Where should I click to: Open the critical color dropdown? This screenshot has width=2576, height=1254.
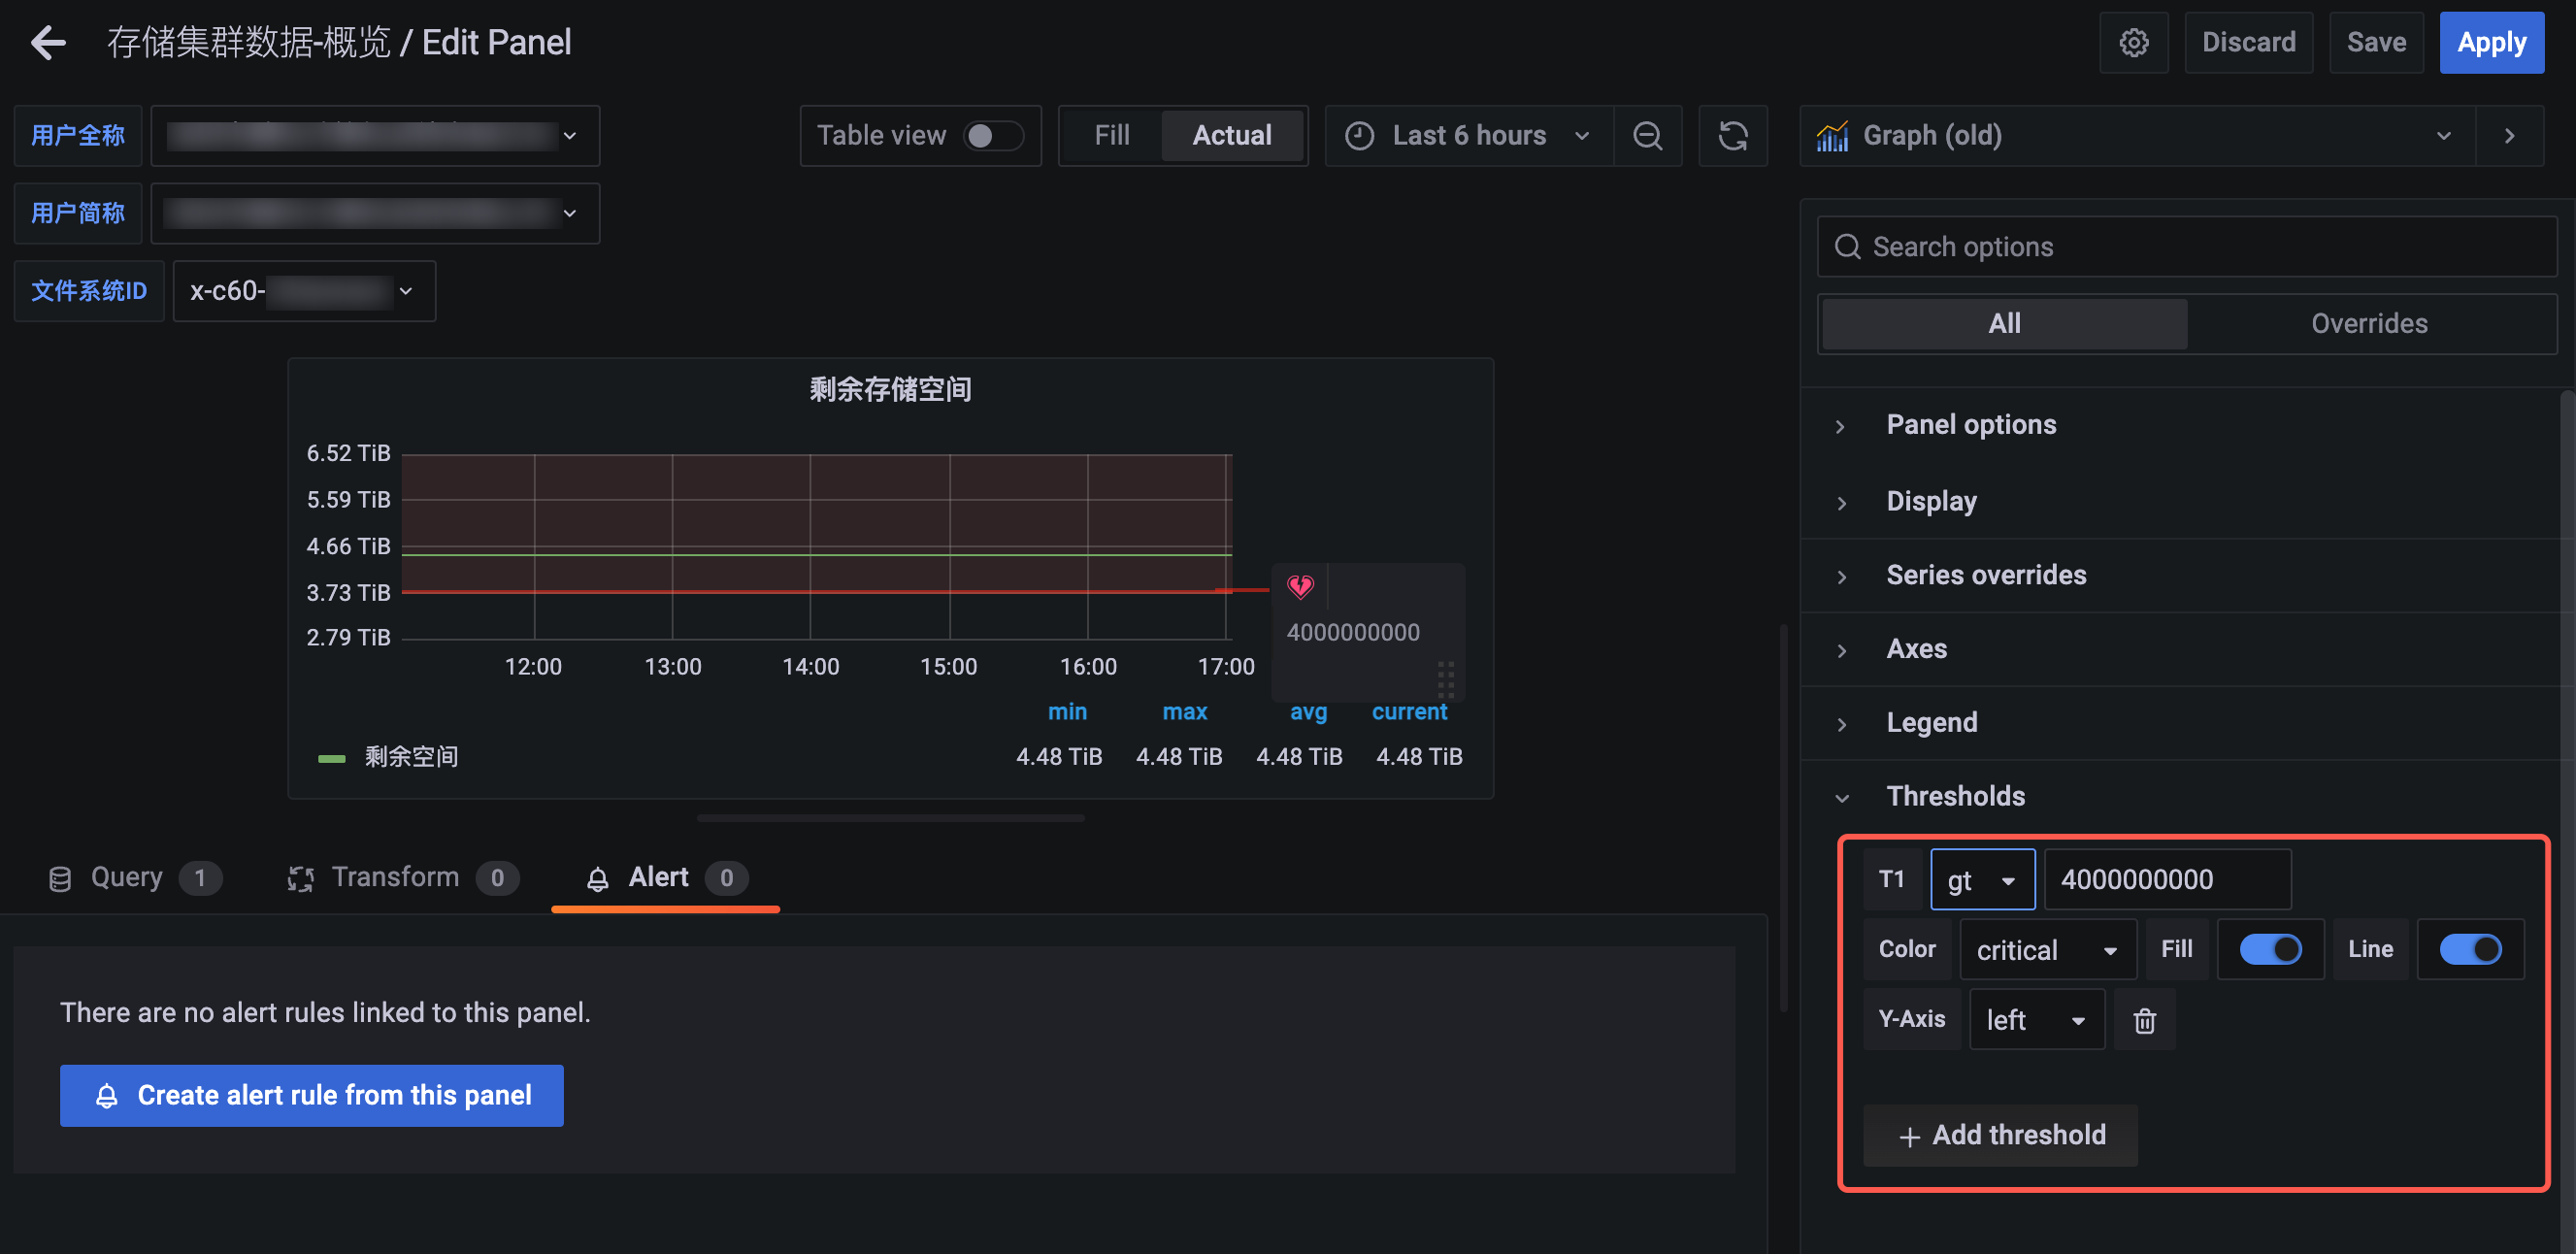(x=2046, y=949)
